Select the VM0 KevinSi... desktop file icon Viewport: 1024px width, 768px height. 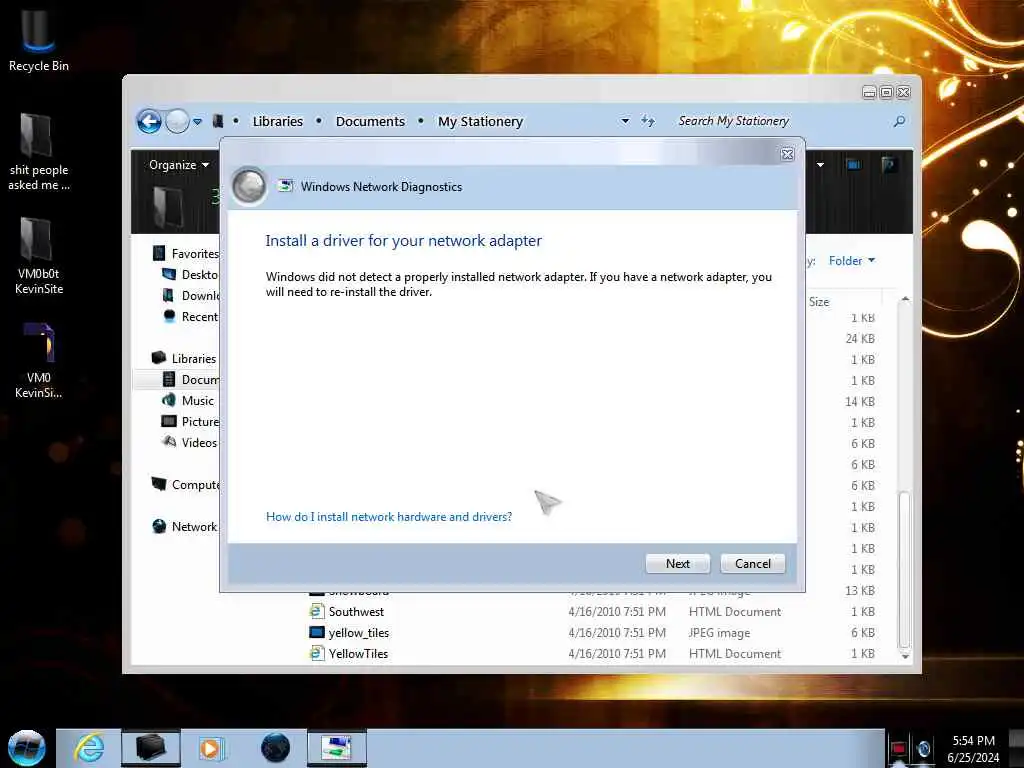pyautogui.click(x=38, y=360)
